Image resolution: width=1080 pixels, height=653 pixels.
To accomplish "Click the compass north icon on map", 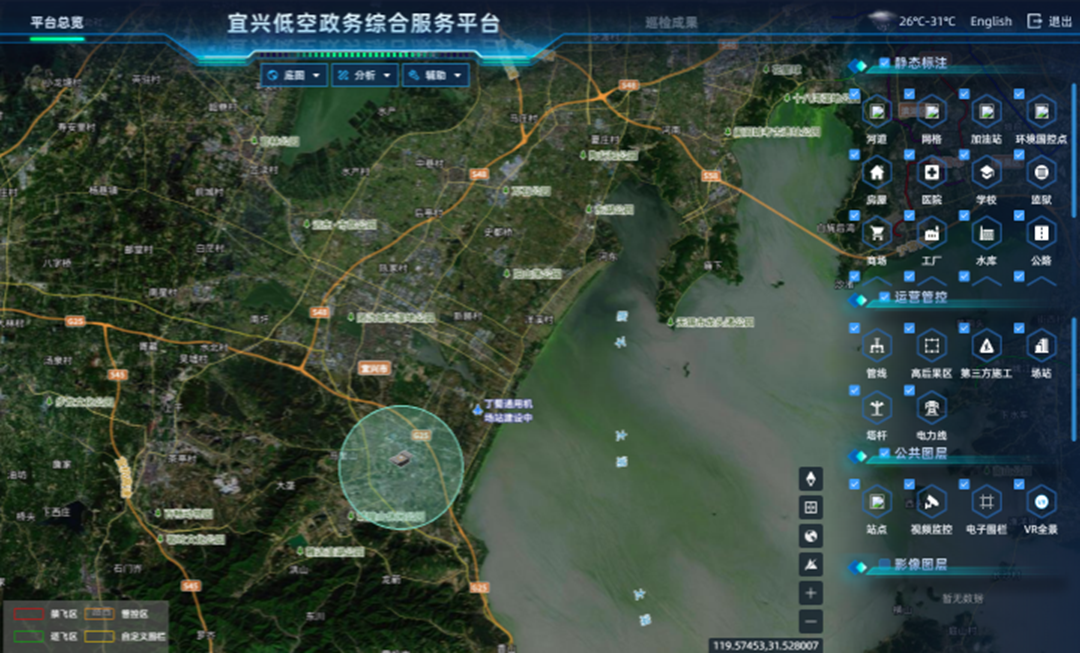I will [811, 479].
